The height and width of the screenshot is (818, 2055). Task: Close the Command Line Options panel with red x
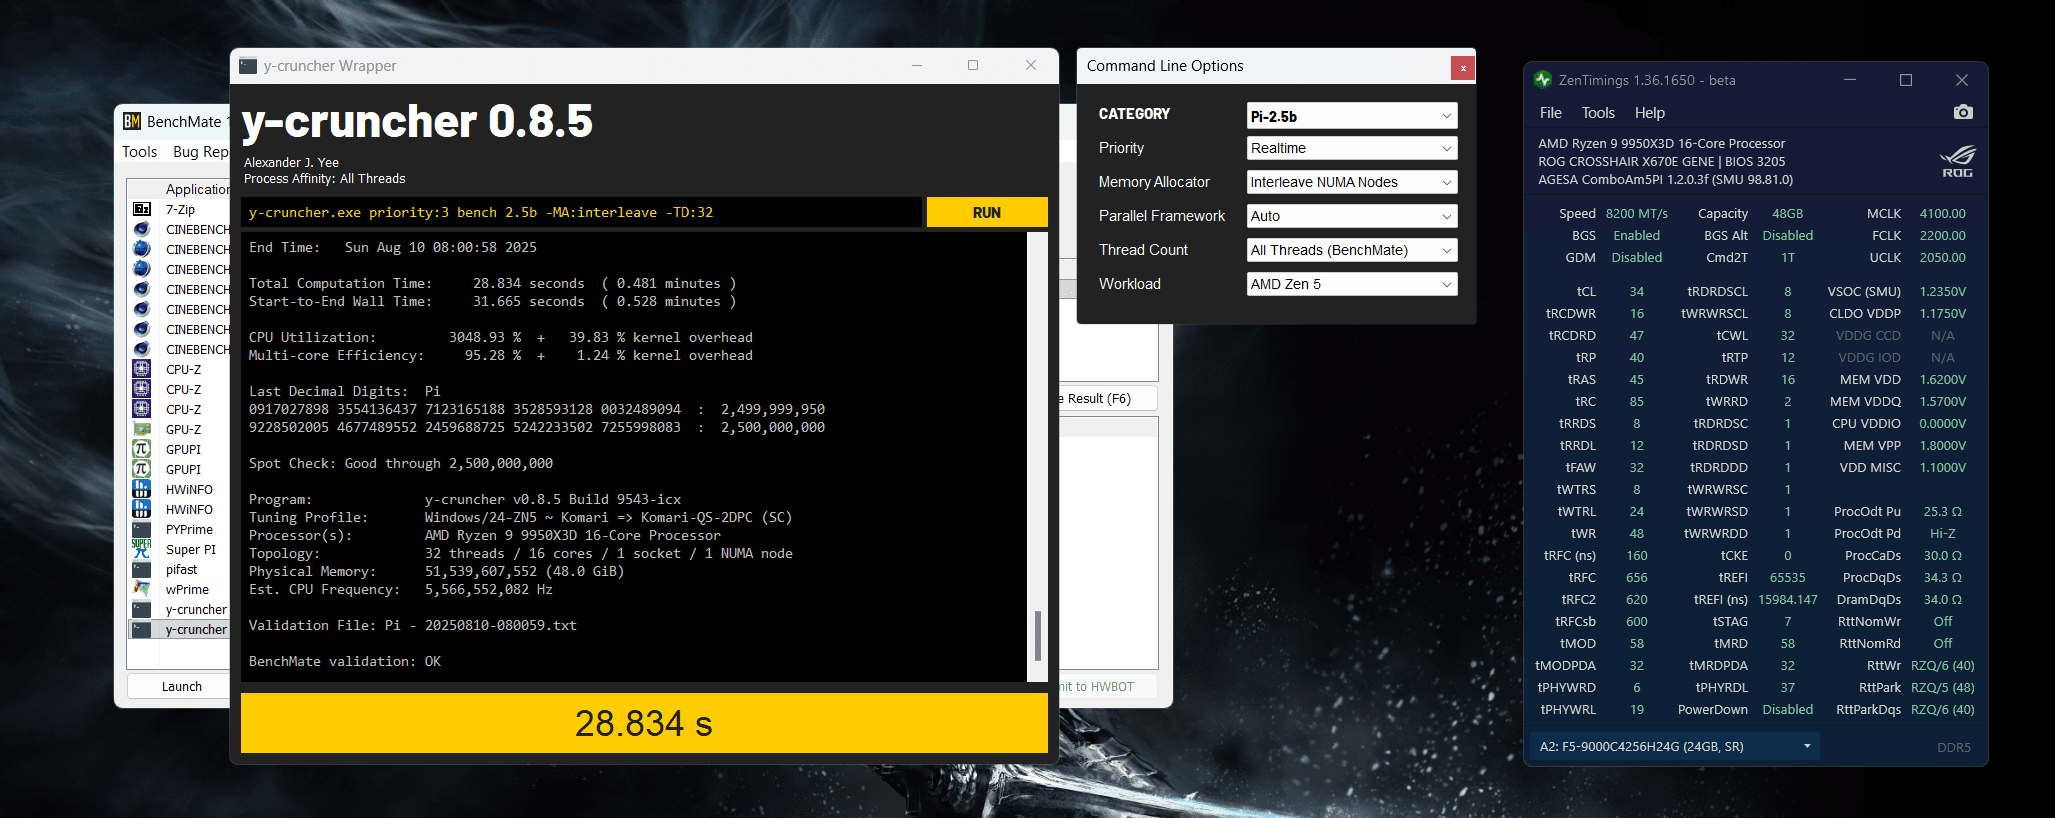point(1463,68)
